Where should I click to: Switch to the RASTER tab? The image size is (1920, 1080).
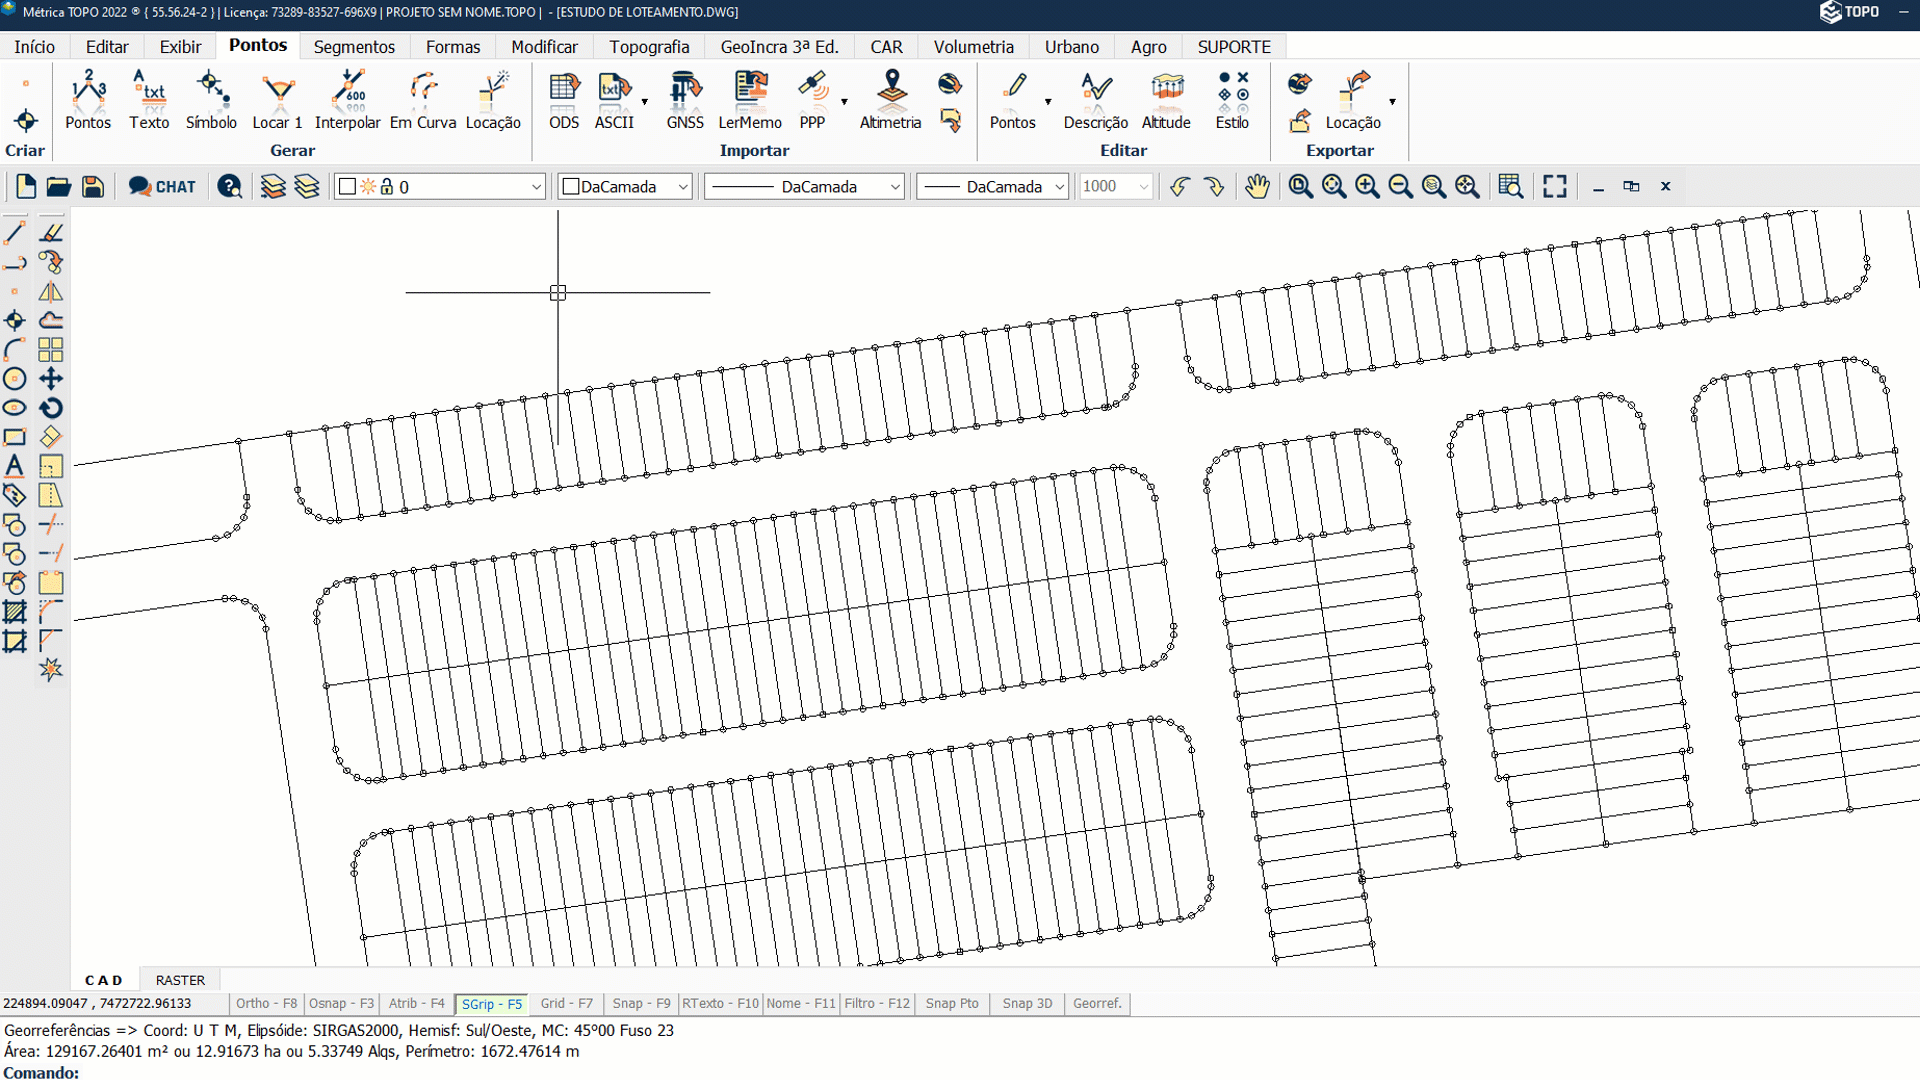tap(180, 980)
